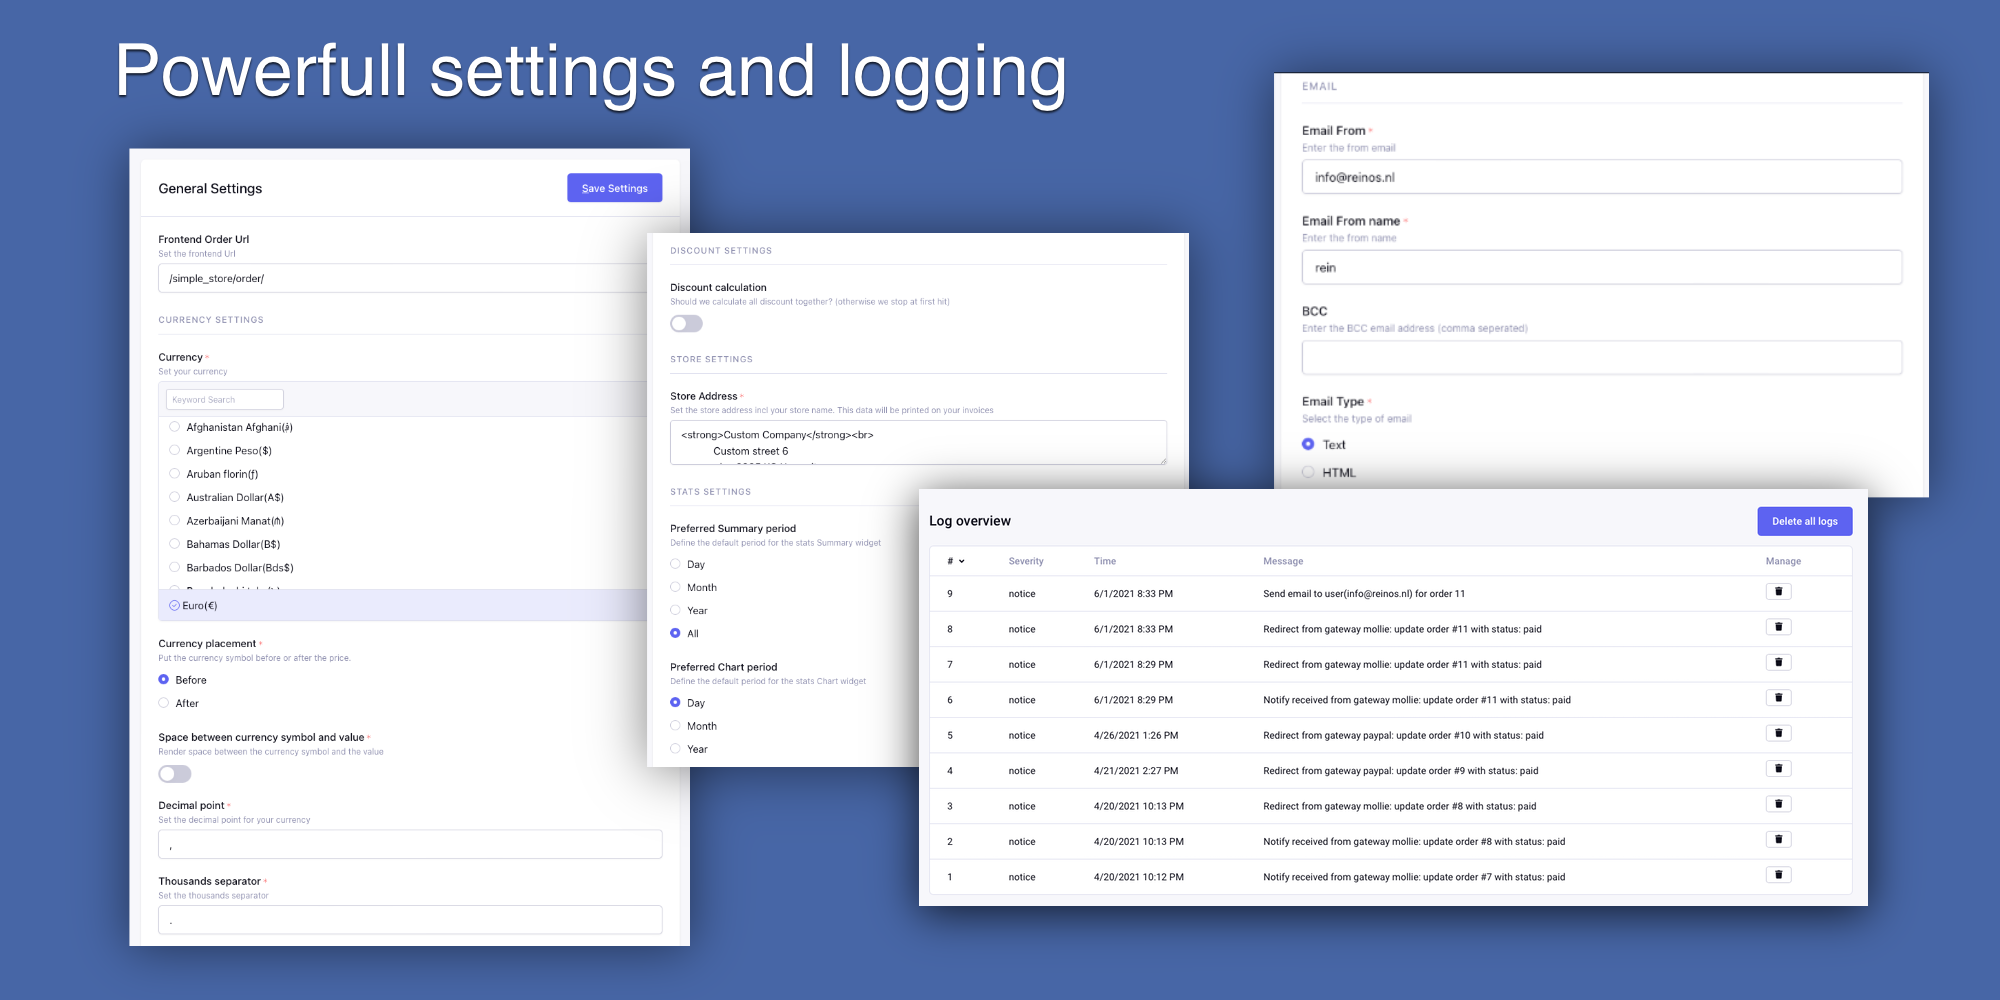
Task: Click Save Settings button
Action: 614,188
